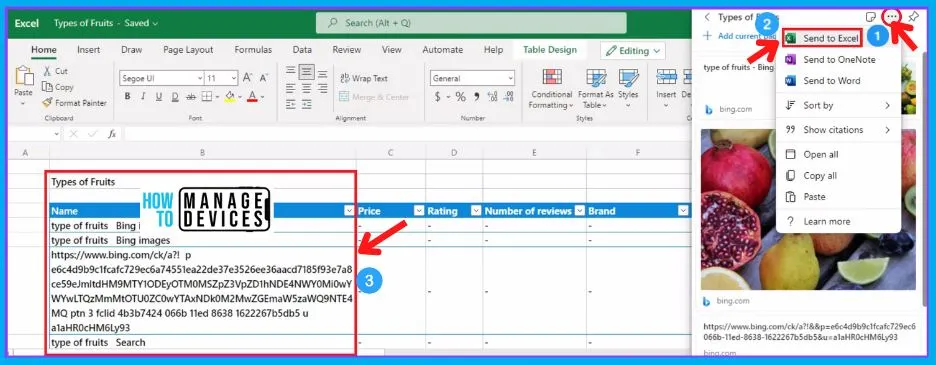Viewport: 936px width, 365px height.
Task: Click the formula bar fx icon
Action: [x=112, y=134]
